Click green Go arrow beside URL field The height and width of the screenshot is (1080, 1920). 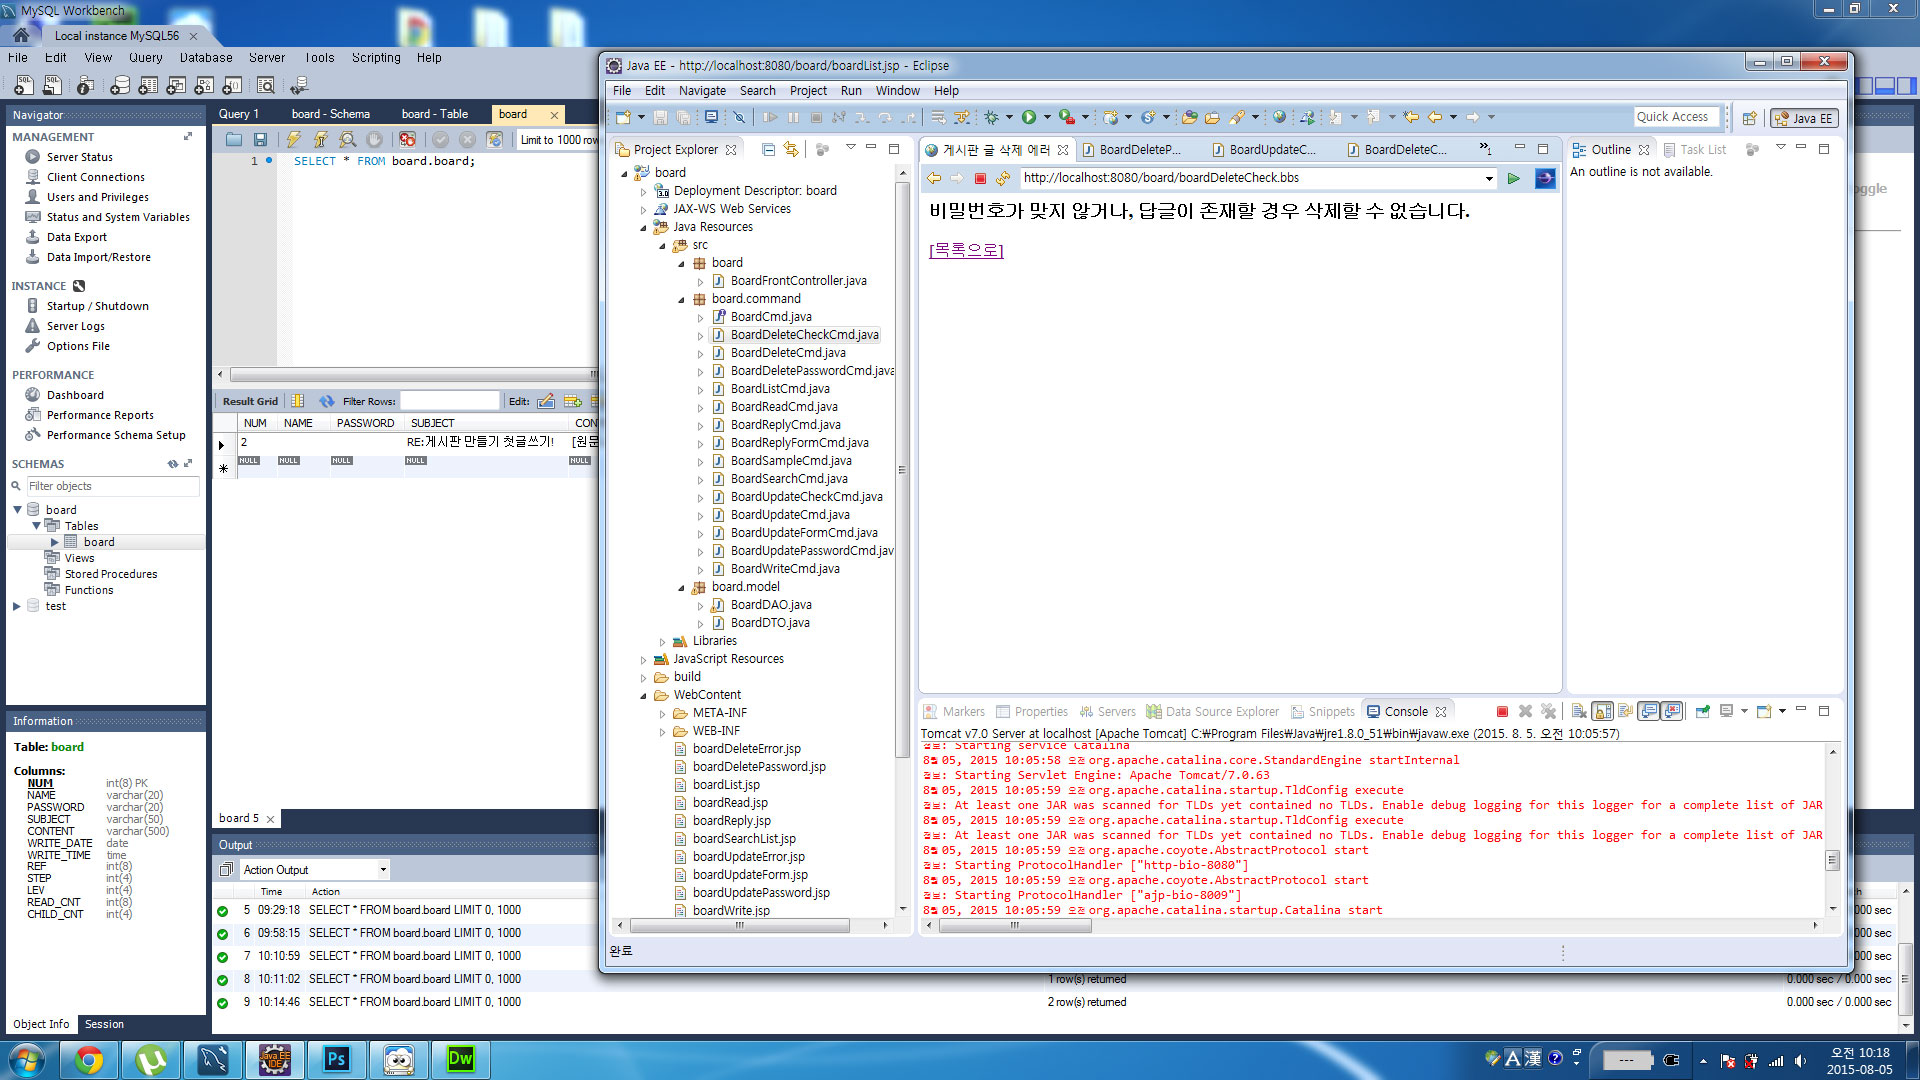[x=1514, y=178]
